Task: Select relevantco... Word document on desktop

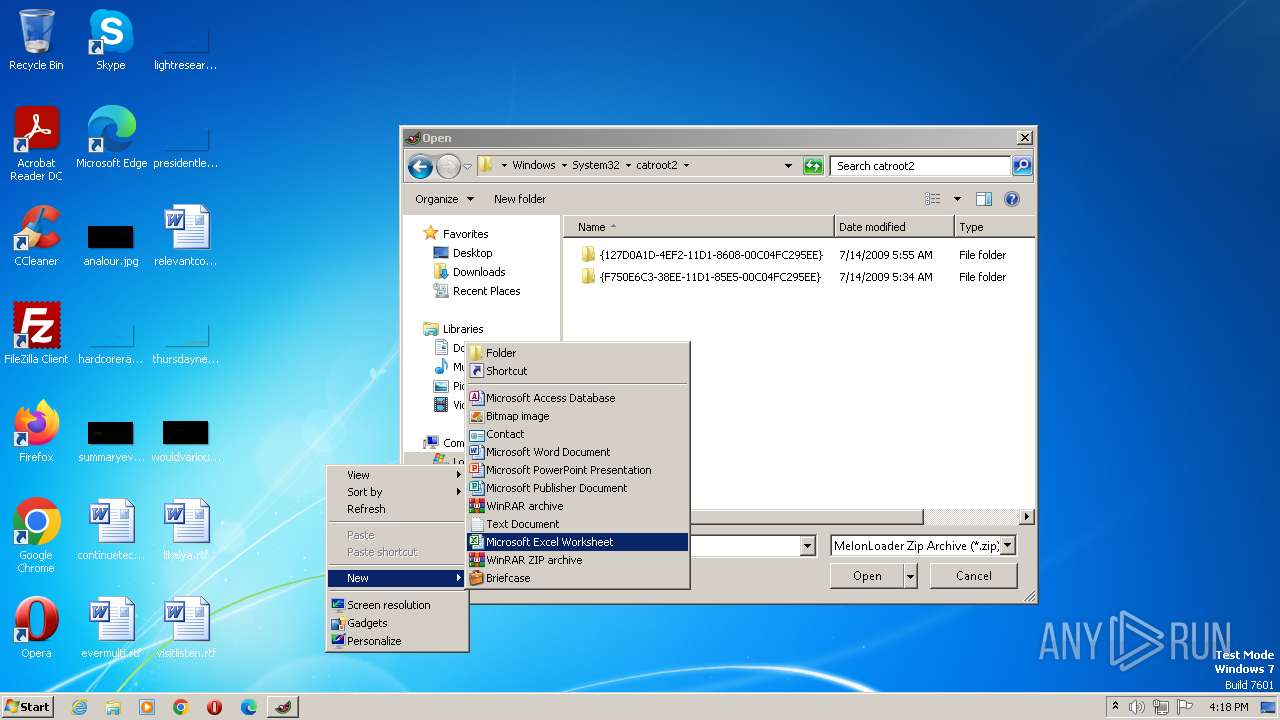Action: click(186, 236)
